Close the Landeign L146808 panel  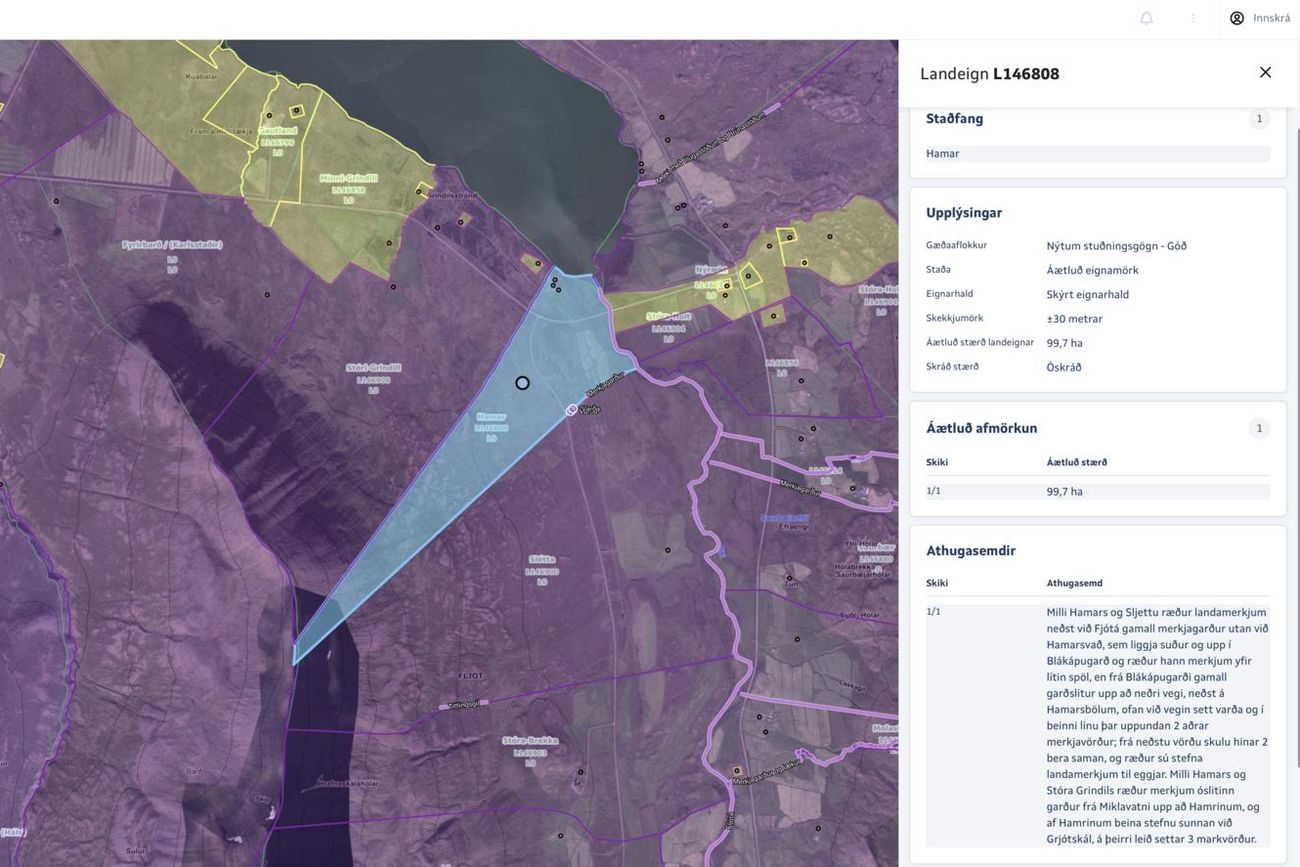1265,72
